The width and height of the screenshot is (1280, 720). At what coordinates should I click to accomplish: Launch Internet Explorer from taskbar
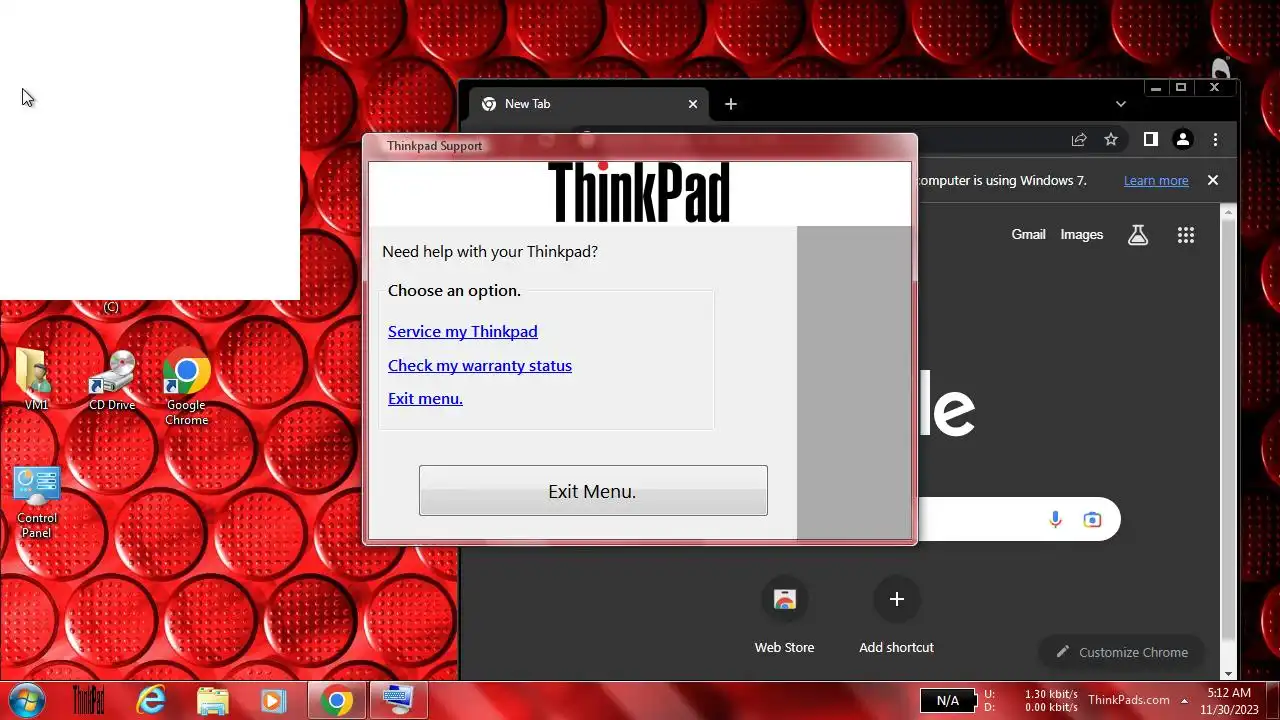coord(151,701)
